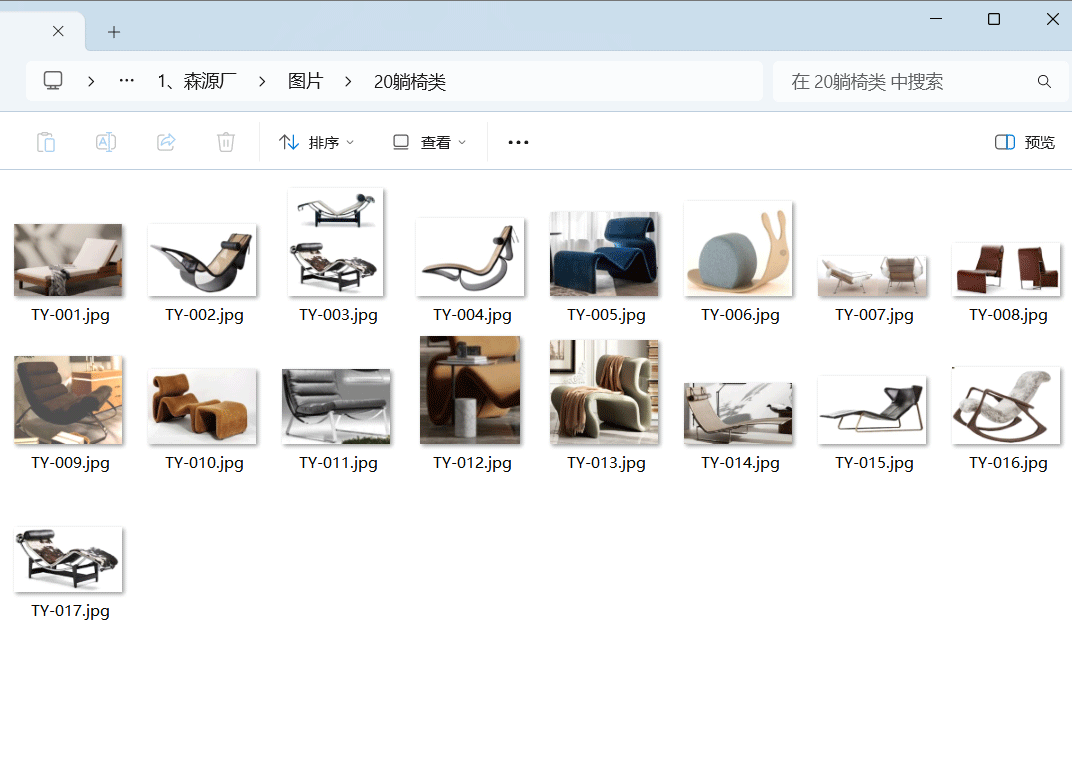Select the TY-008.jpg thumbnail
Screen dimensions: 1072x770
(x=1006, y=269)
